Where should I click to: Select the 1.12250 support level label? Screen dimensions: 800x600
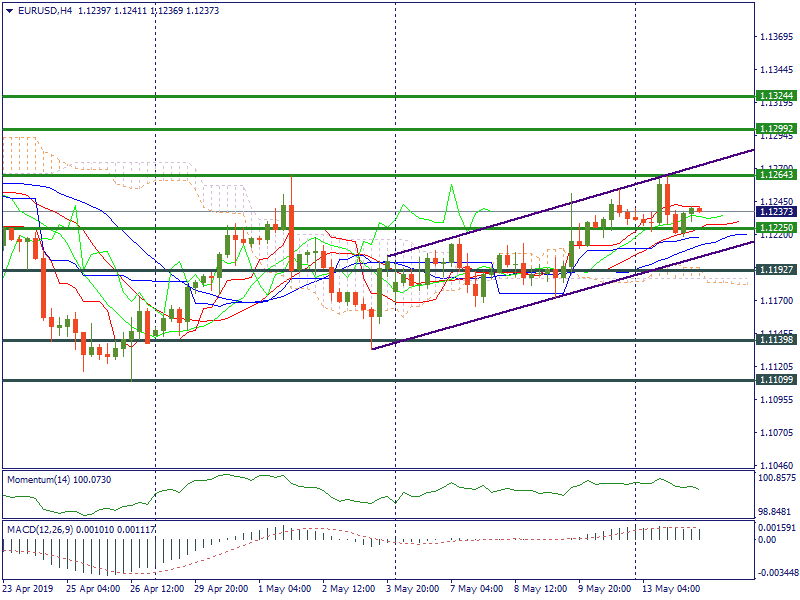[x=775, y=229]
